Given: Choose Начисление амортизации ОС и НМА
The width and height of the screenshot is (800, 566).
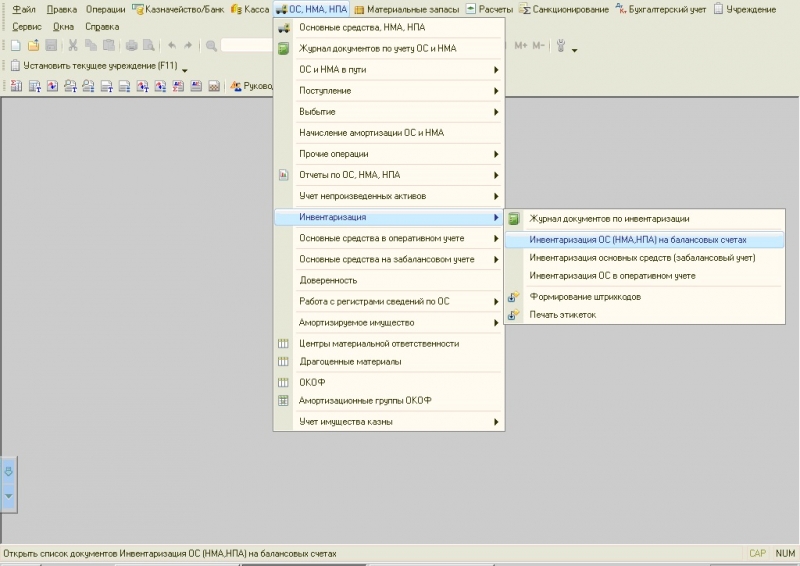Looking at the screenshot, I should [371, 133].
